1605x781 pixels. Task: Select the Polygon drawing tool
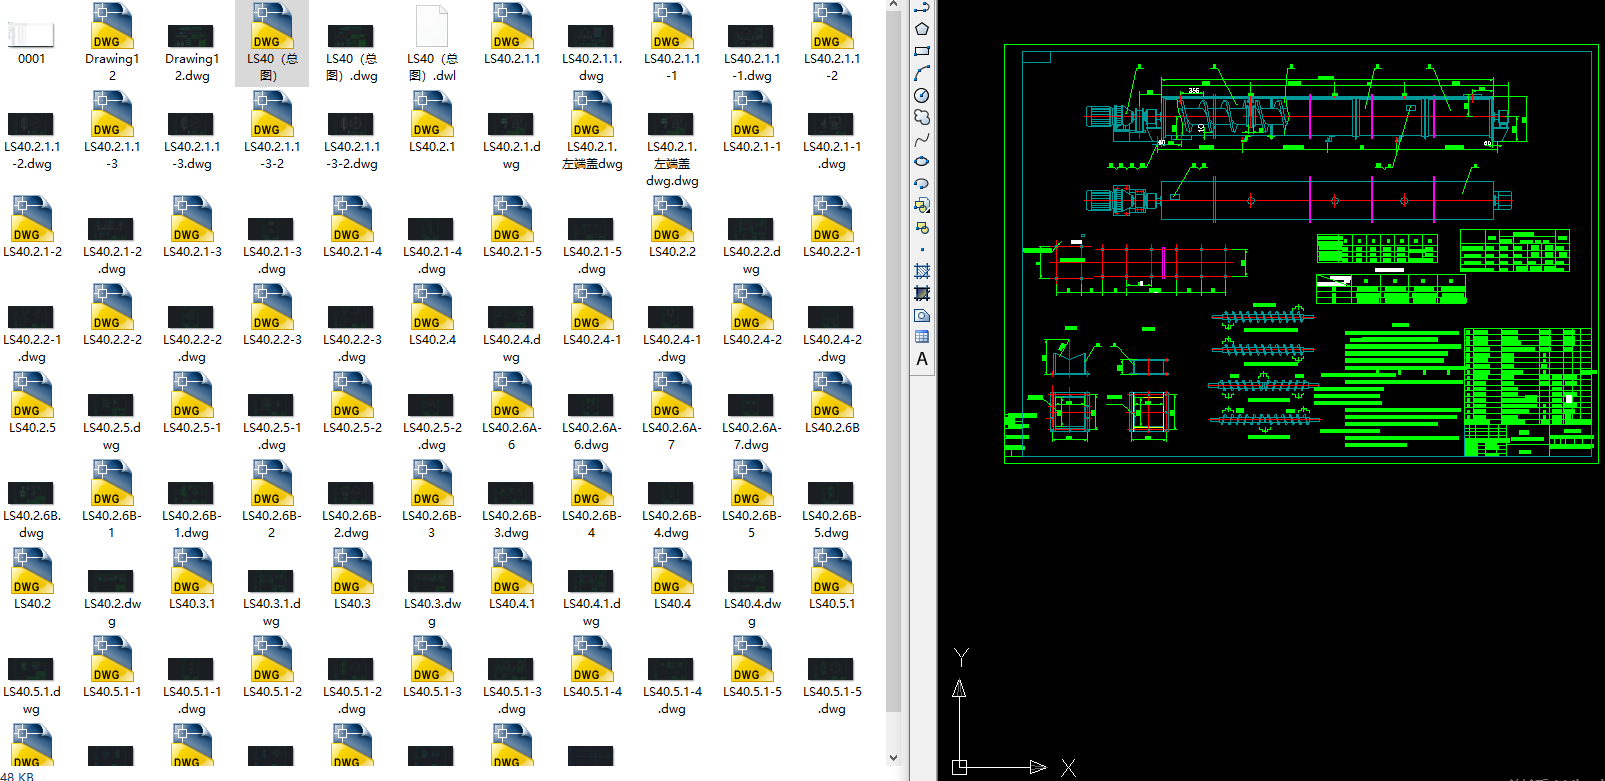[x=922, y=29]
